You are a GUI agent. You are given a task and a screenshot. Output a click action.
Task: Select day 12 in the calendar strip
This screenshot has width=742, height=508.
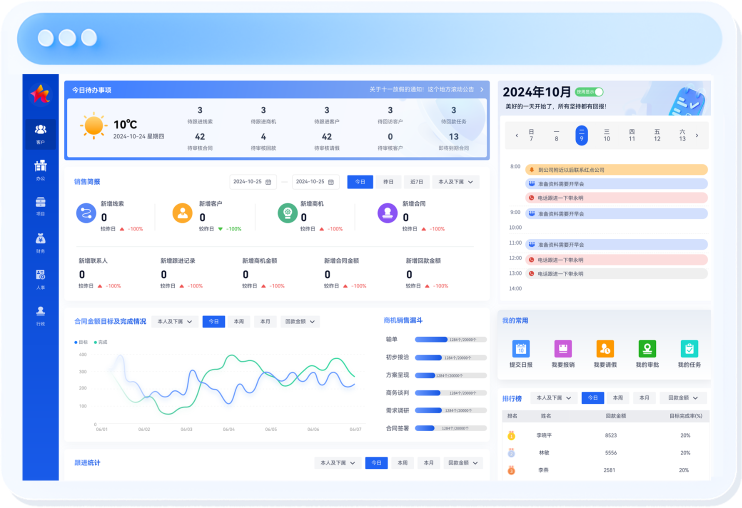pyautogui.click(x=657, y=136)
